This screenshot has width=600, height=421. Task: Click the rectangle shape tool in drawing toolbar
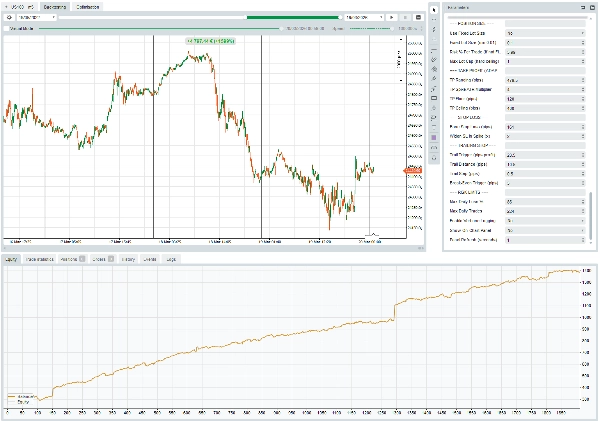(433, 97)
